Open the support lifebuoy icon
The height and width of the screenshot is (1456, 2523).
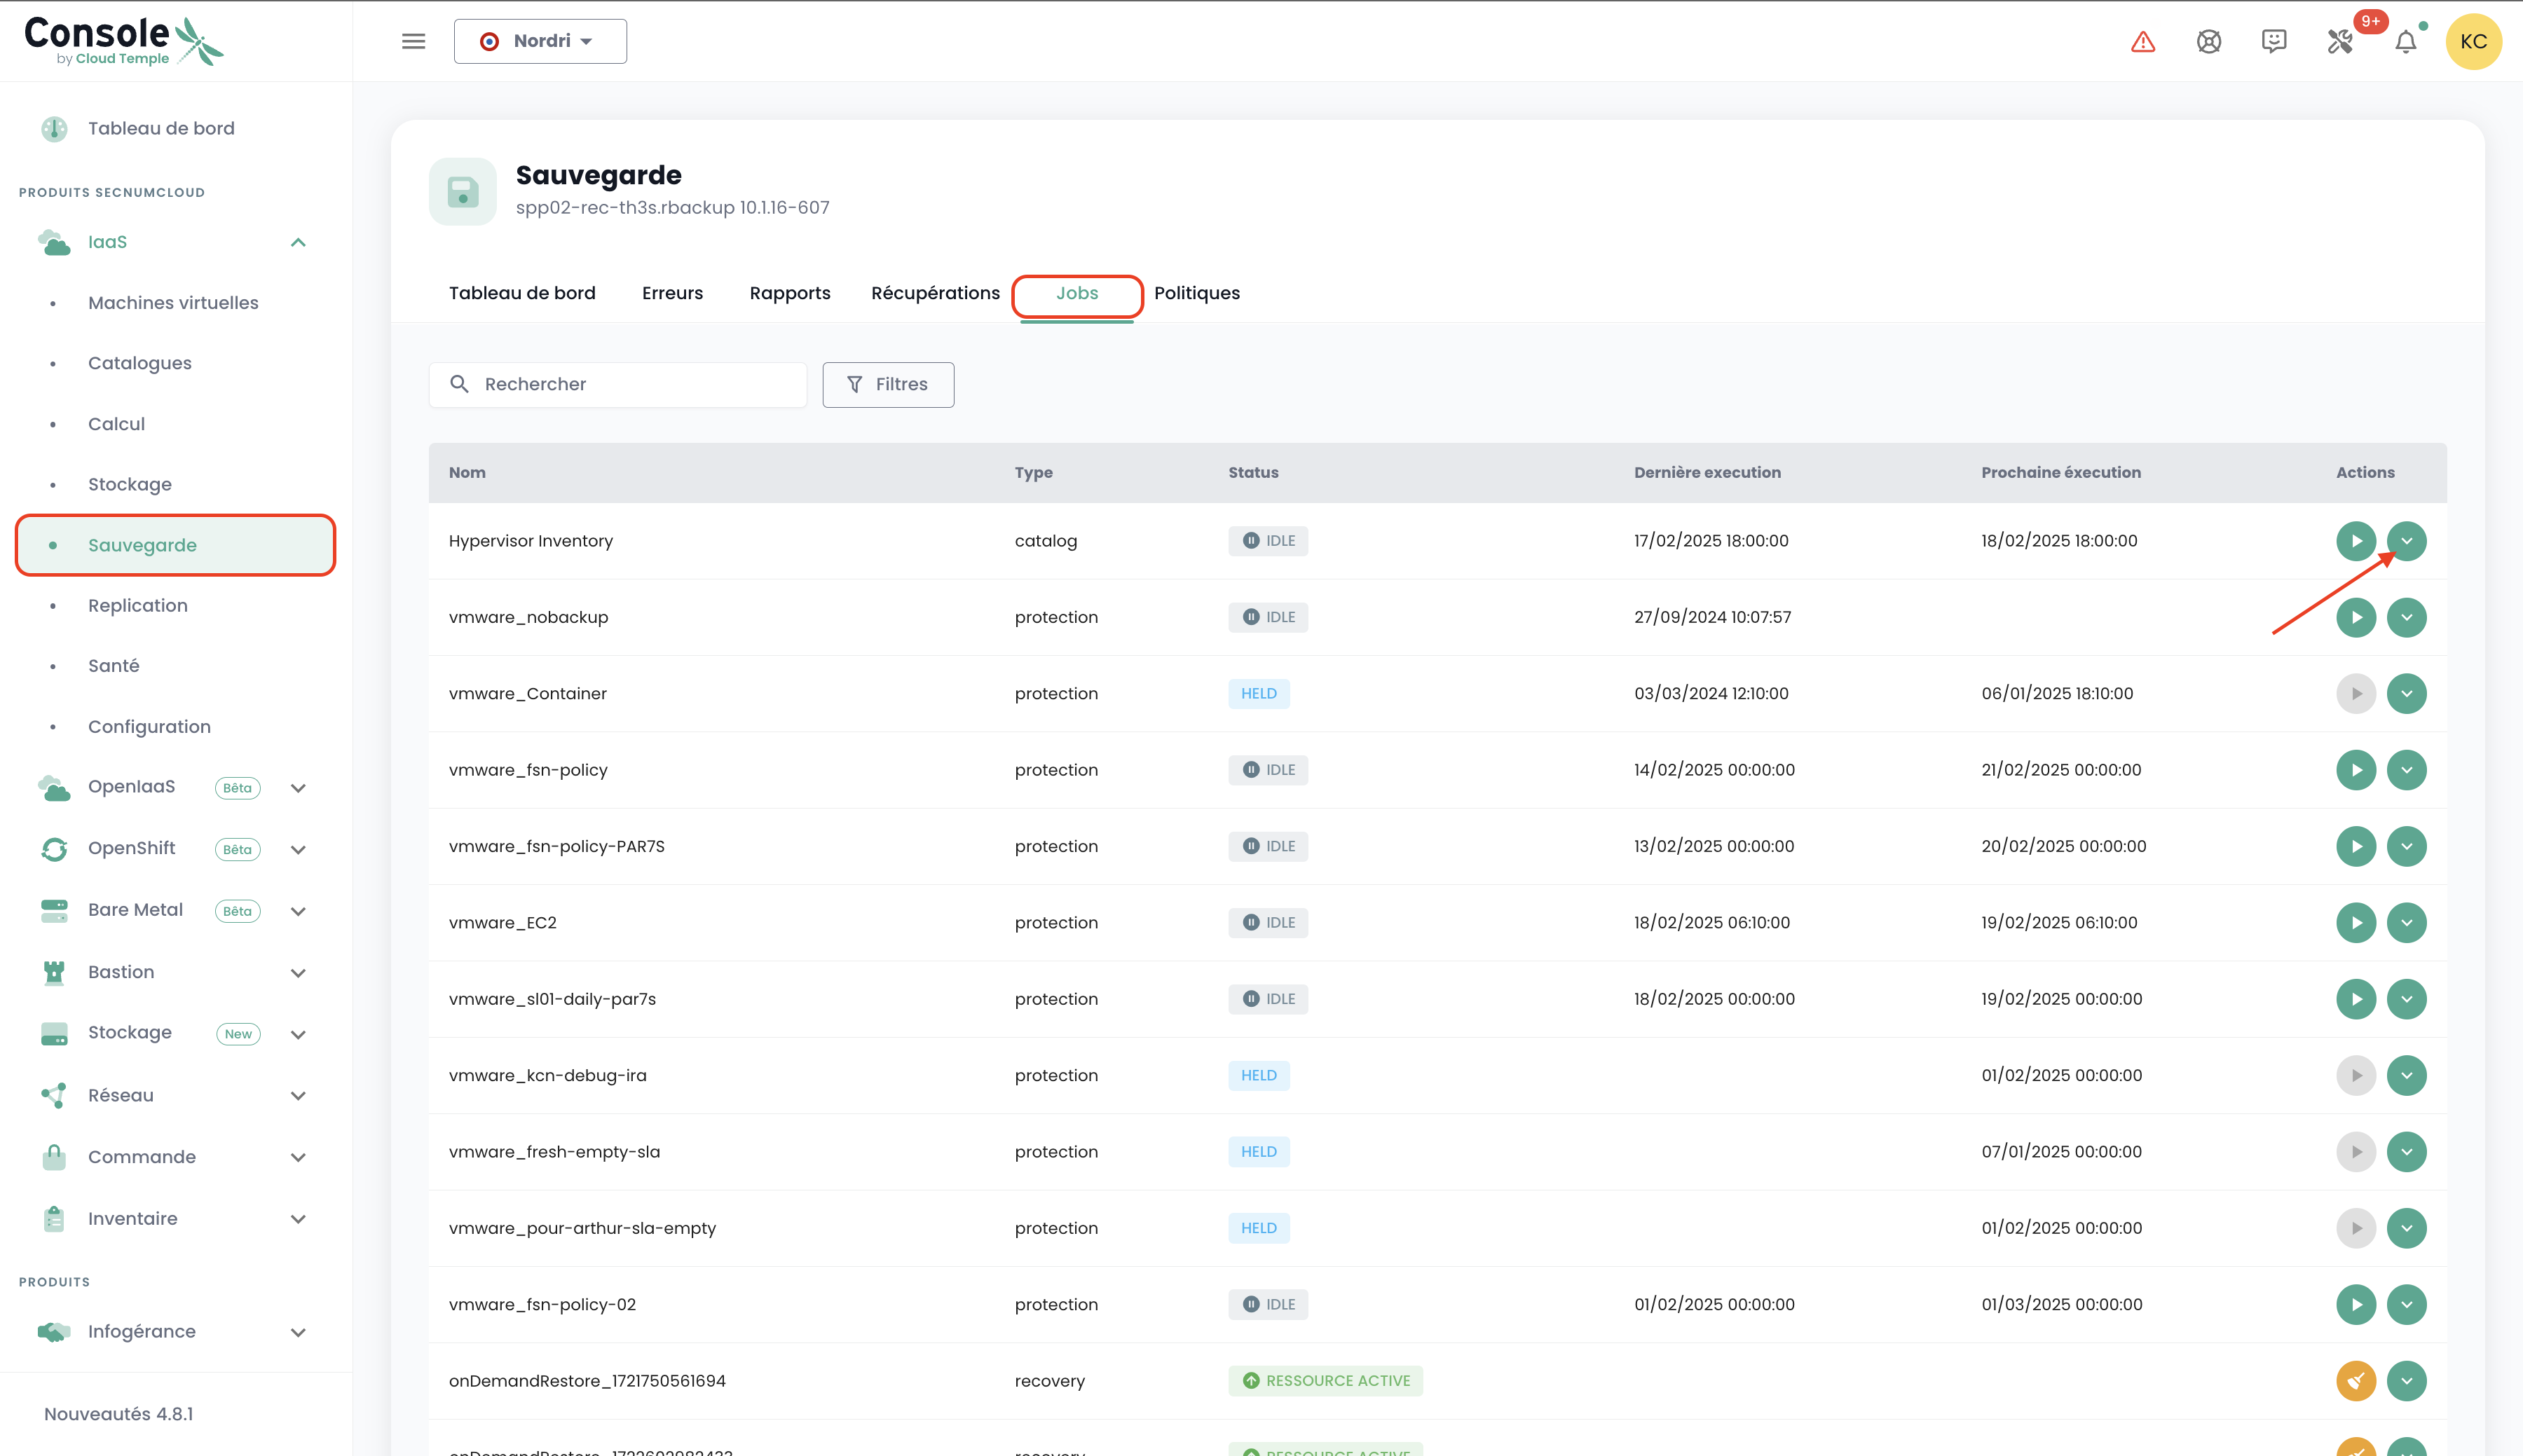point(2208,42)
